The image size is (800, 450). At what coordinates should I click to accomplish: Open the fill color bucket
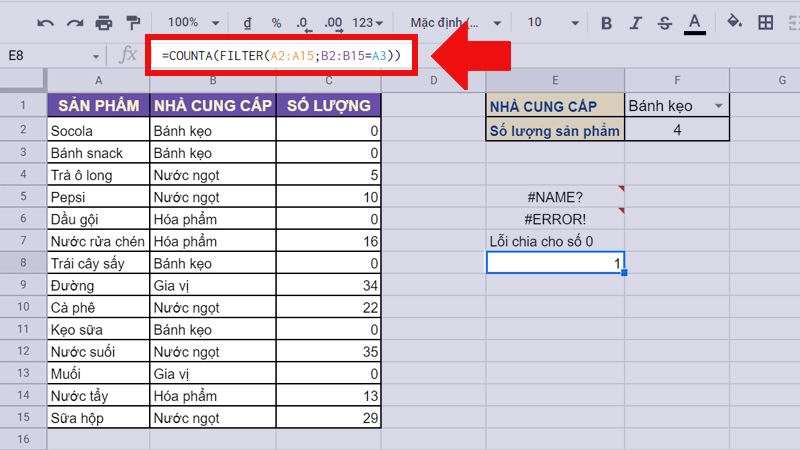click(735, 22)
